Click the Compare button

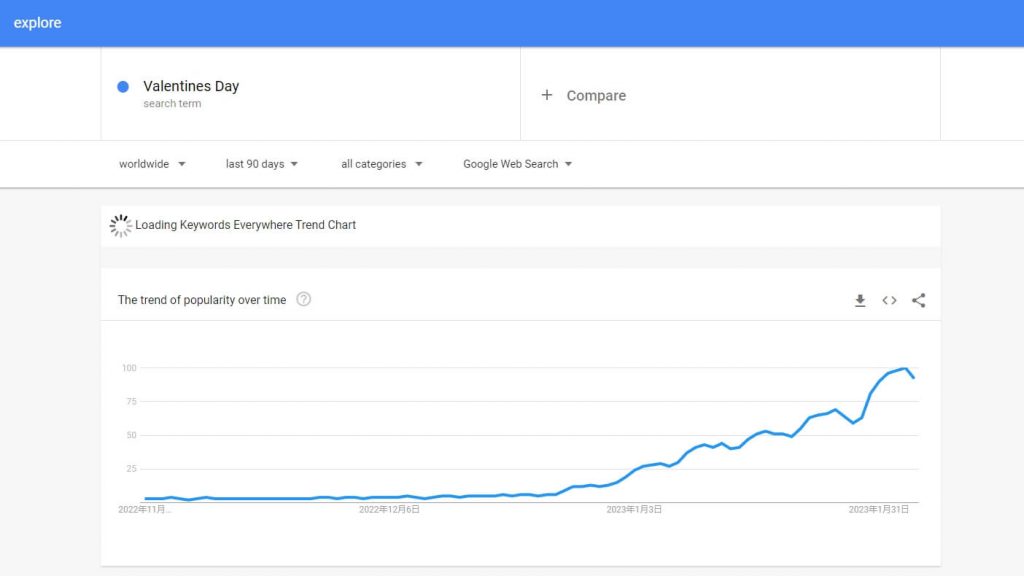(x=596, y=96)
